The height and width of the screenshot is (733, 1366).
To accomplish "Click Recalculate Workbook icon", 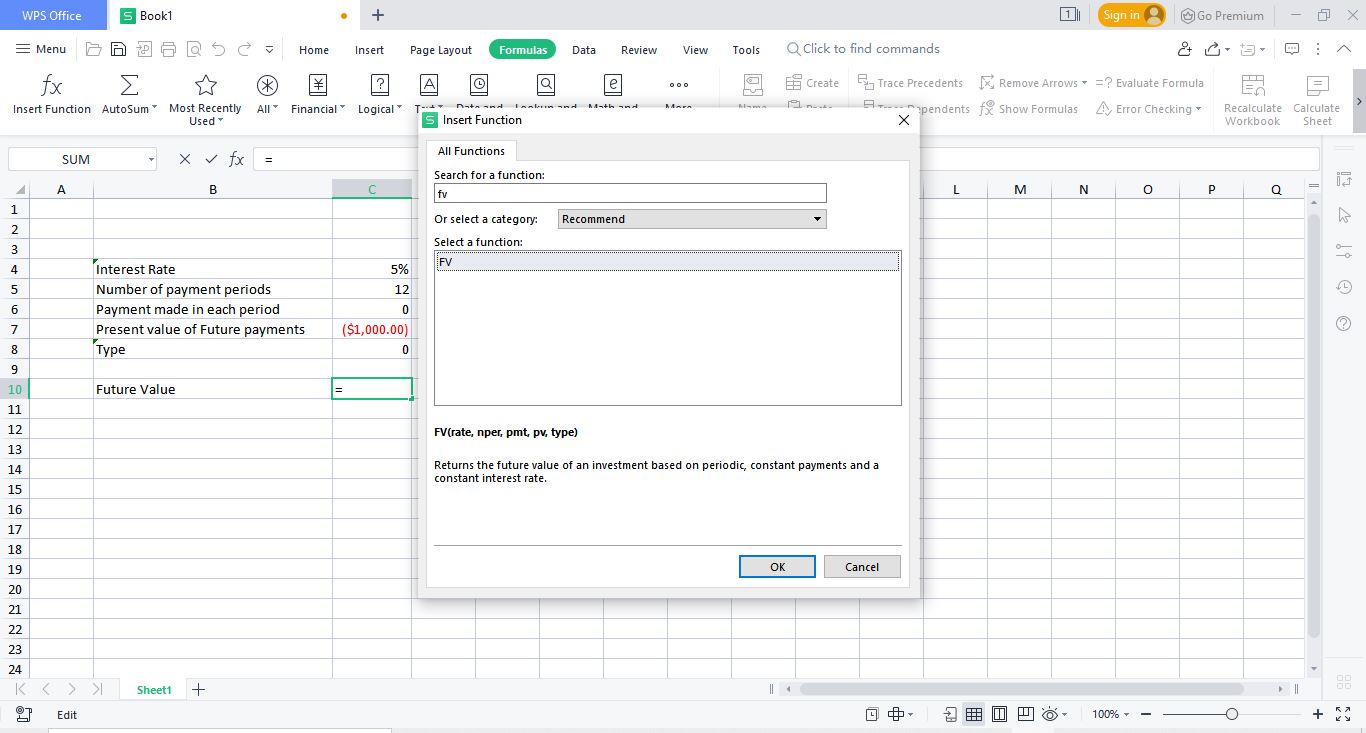I will pos(1252,85).
